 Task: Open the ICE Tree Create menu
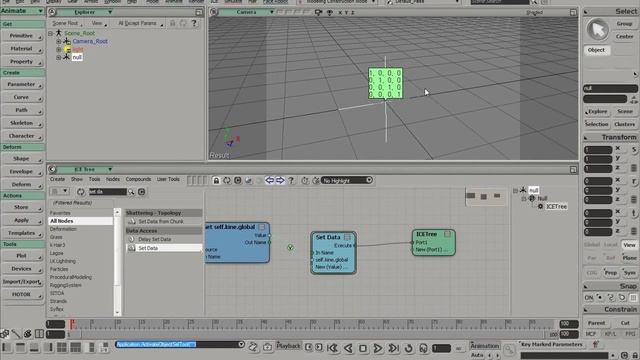(58, 179)
